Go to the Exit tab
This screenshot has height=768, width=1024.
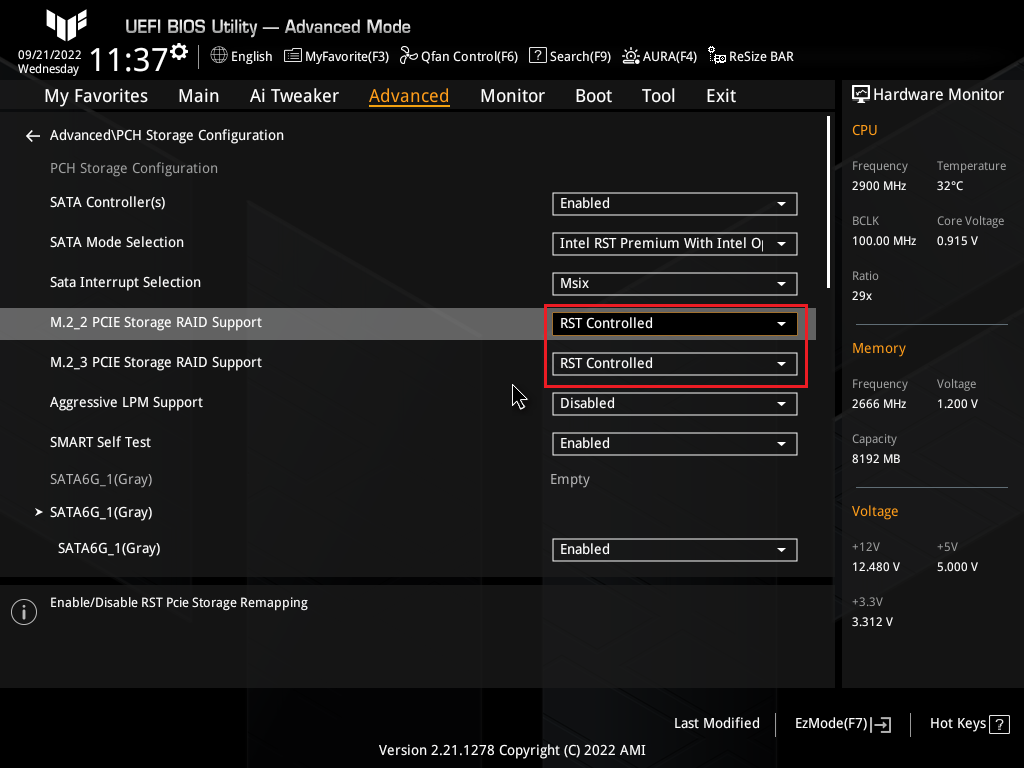click(721, 96)
